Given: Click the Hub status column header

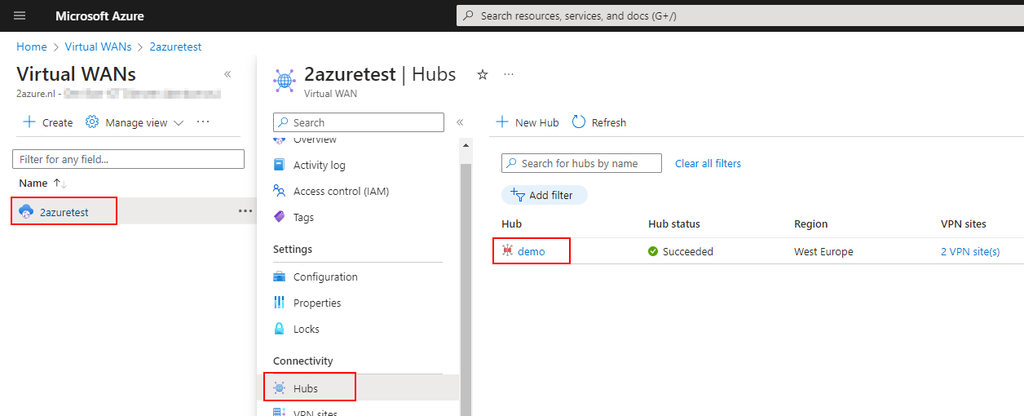Looking at the screenshot, I should coord(674,224).
